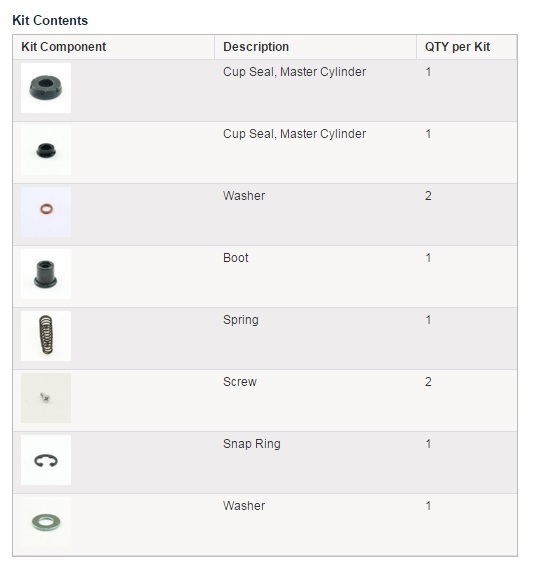View the boot component image
This screenshot has height=575, width=537.
click(46, 274)
